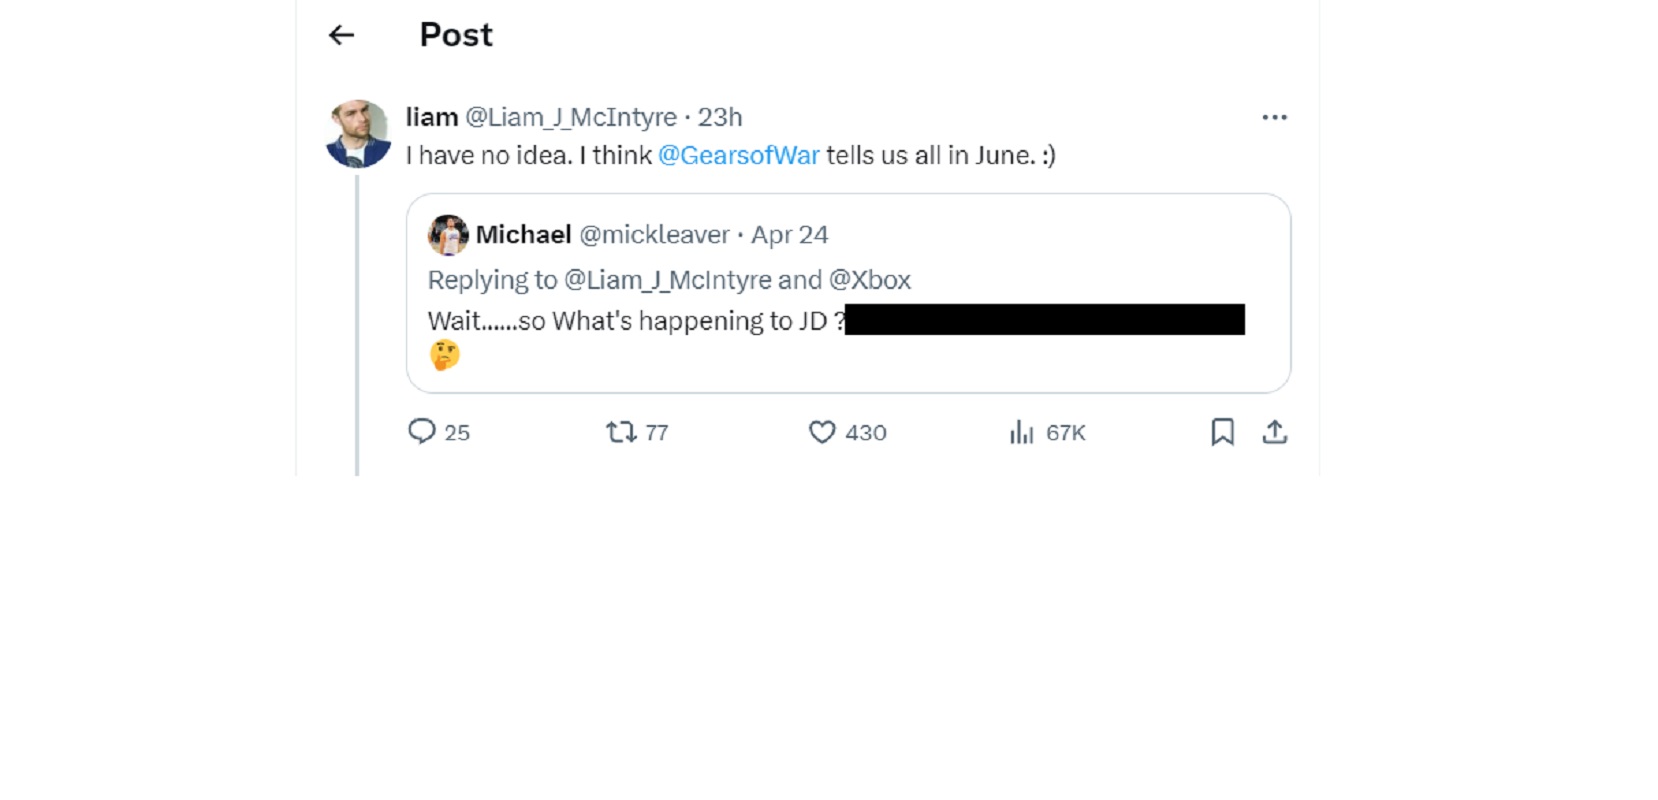Click the share upload icon
Image resolution: width=1658 pixels, height=800 pixels.
[x=1274, y=432]
